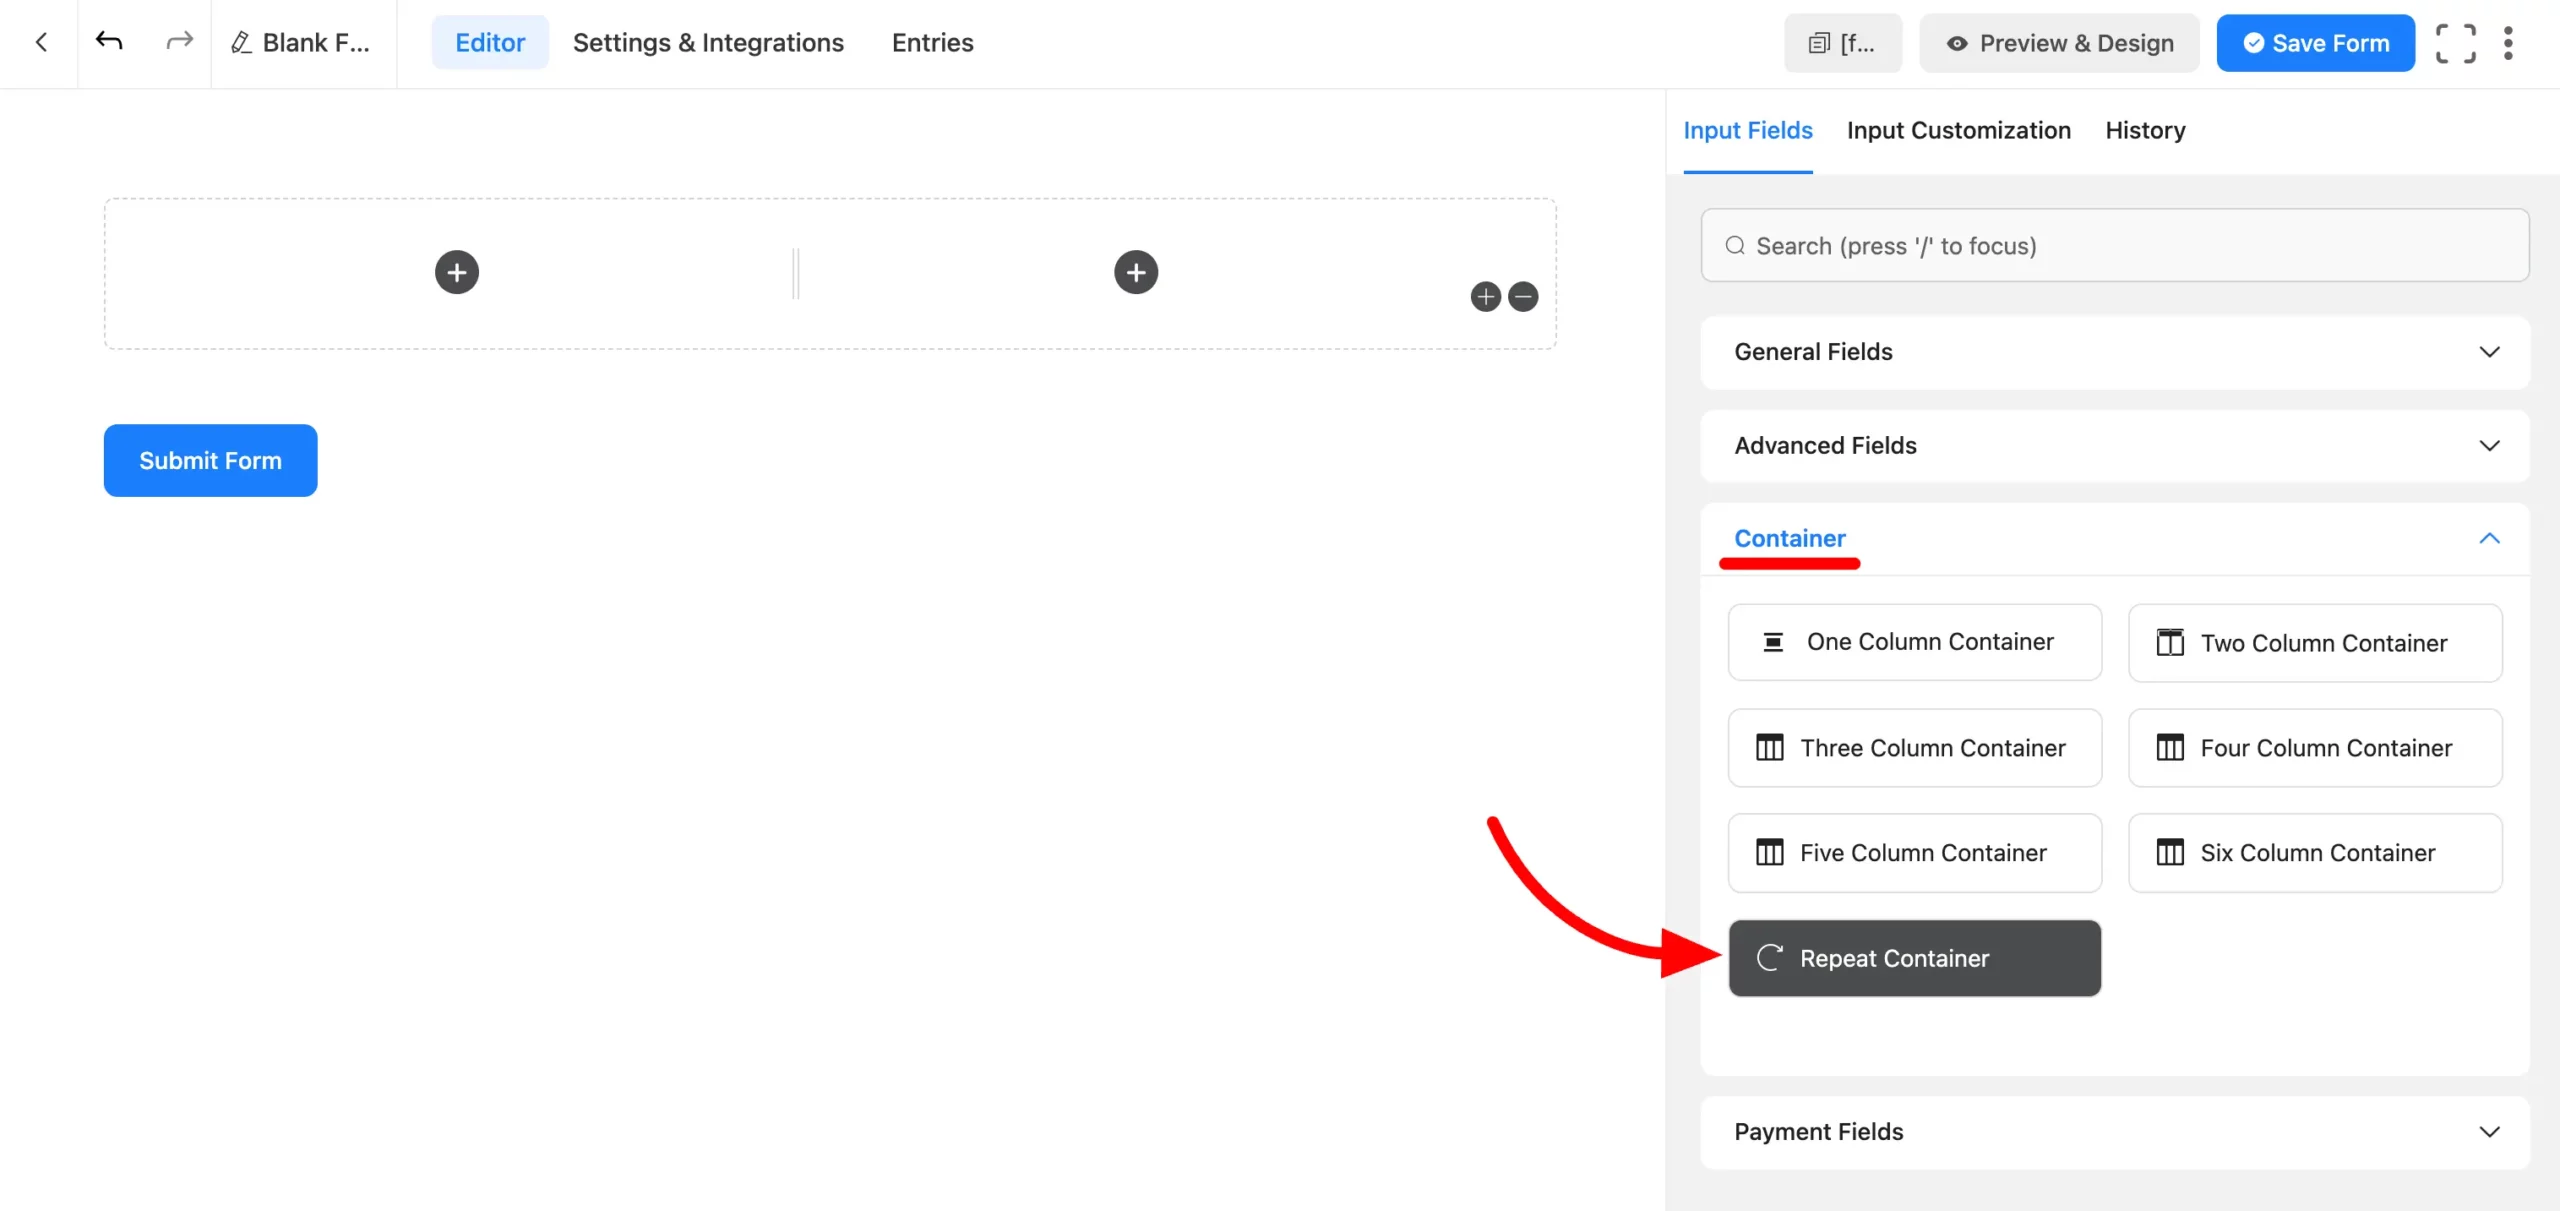2560x1211 pixels.
Task: Focus the field search input
Action: point(2114,246)
